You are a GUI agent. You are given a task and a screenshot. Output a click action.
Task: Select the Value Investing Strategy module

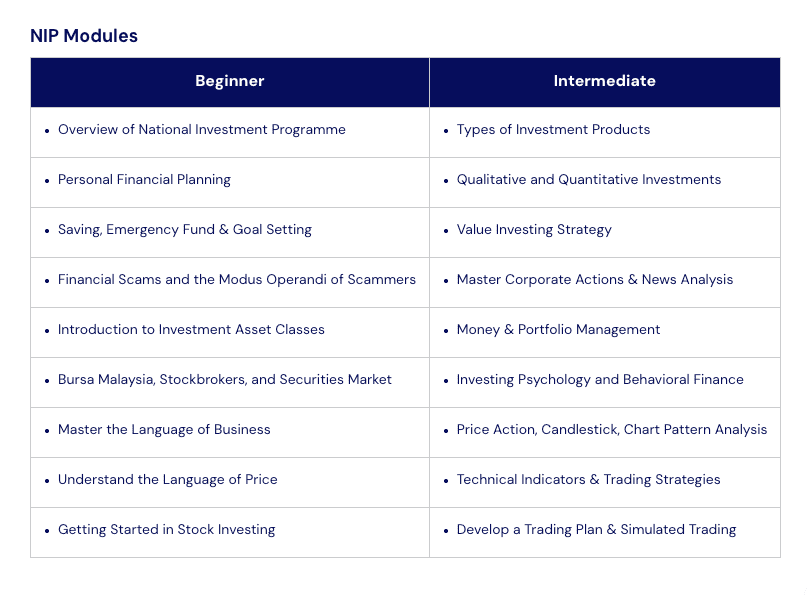click(534, 230)
